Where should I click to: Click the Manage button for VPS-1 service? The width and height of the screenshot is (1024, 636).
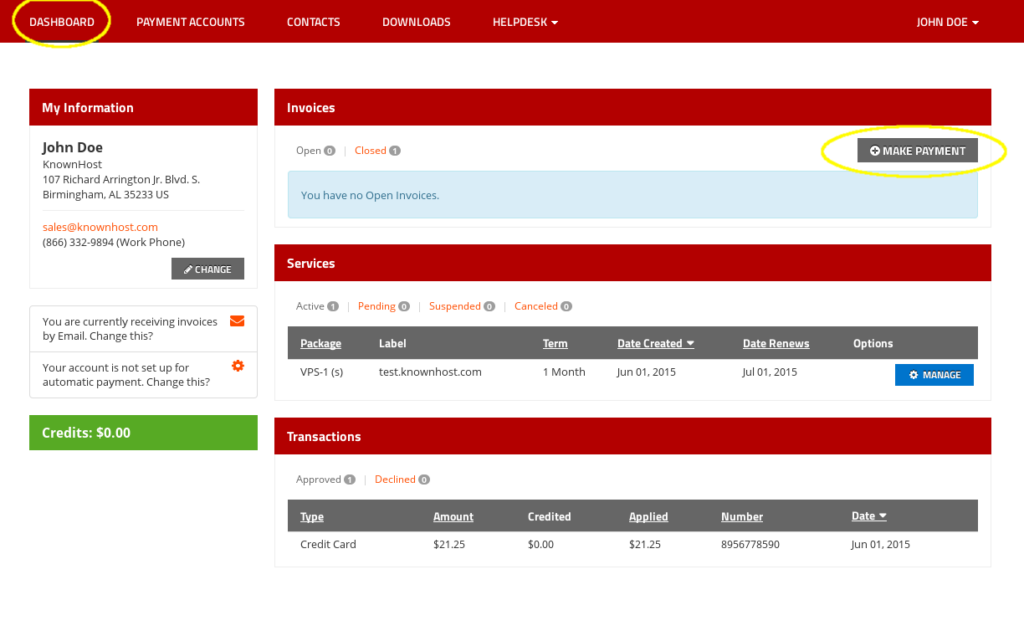[x=934, y=375]
